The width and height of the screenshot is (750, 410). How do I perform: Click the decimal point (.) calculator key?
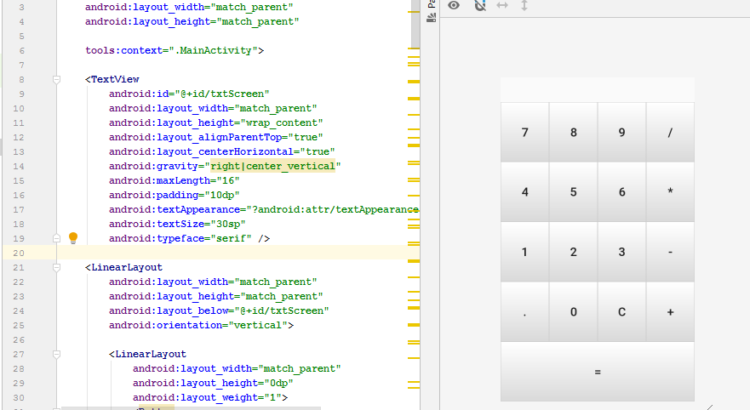point(525,312)
